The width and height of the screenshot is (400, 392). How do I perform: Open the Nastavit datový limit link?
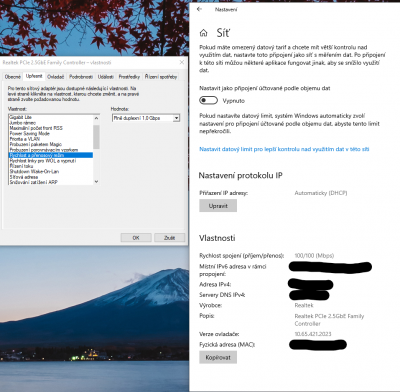pos(284,149)
